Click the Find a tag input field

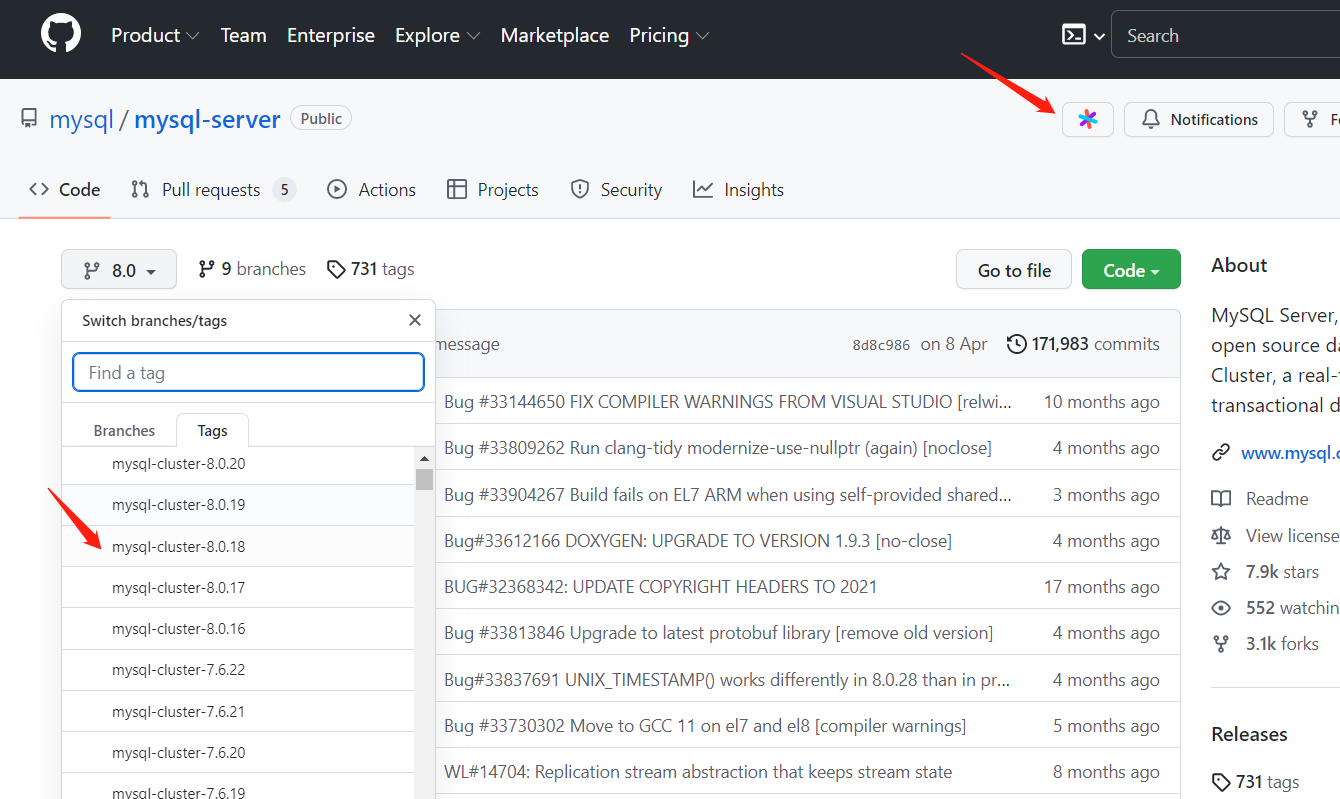(x=248, y=373)
